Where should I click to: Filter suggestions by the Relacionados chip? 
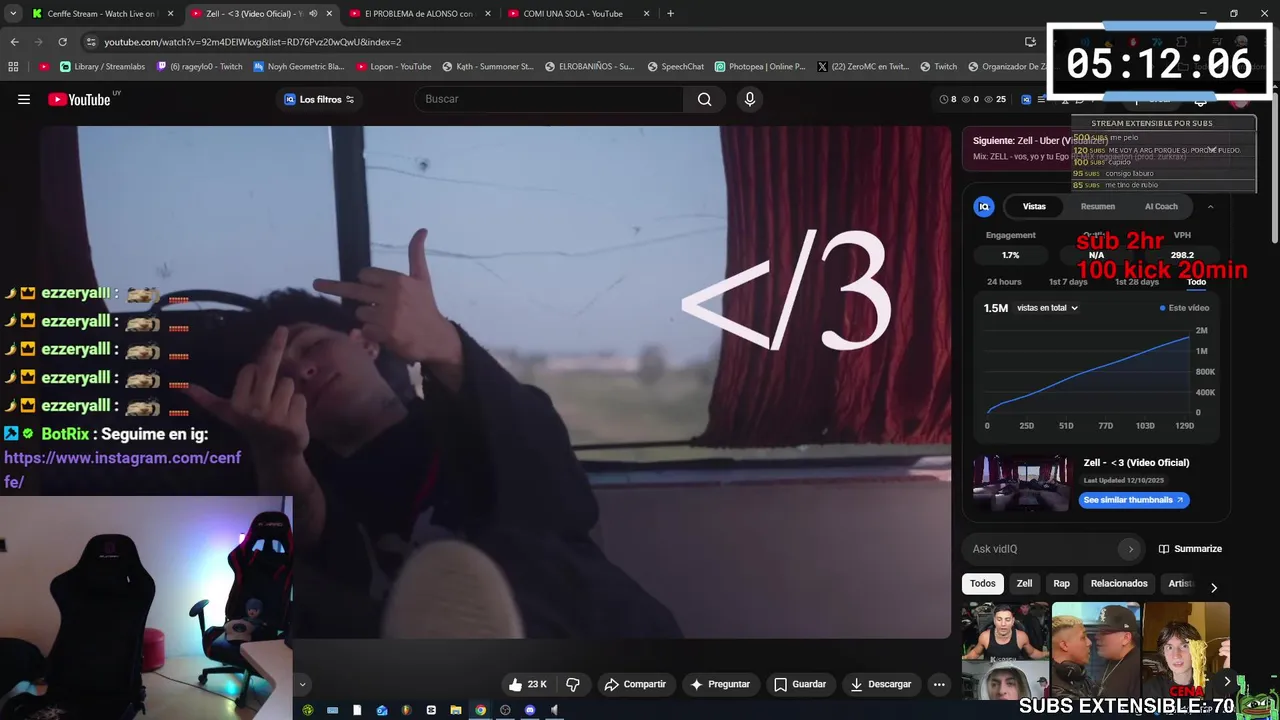point(1119,583)
